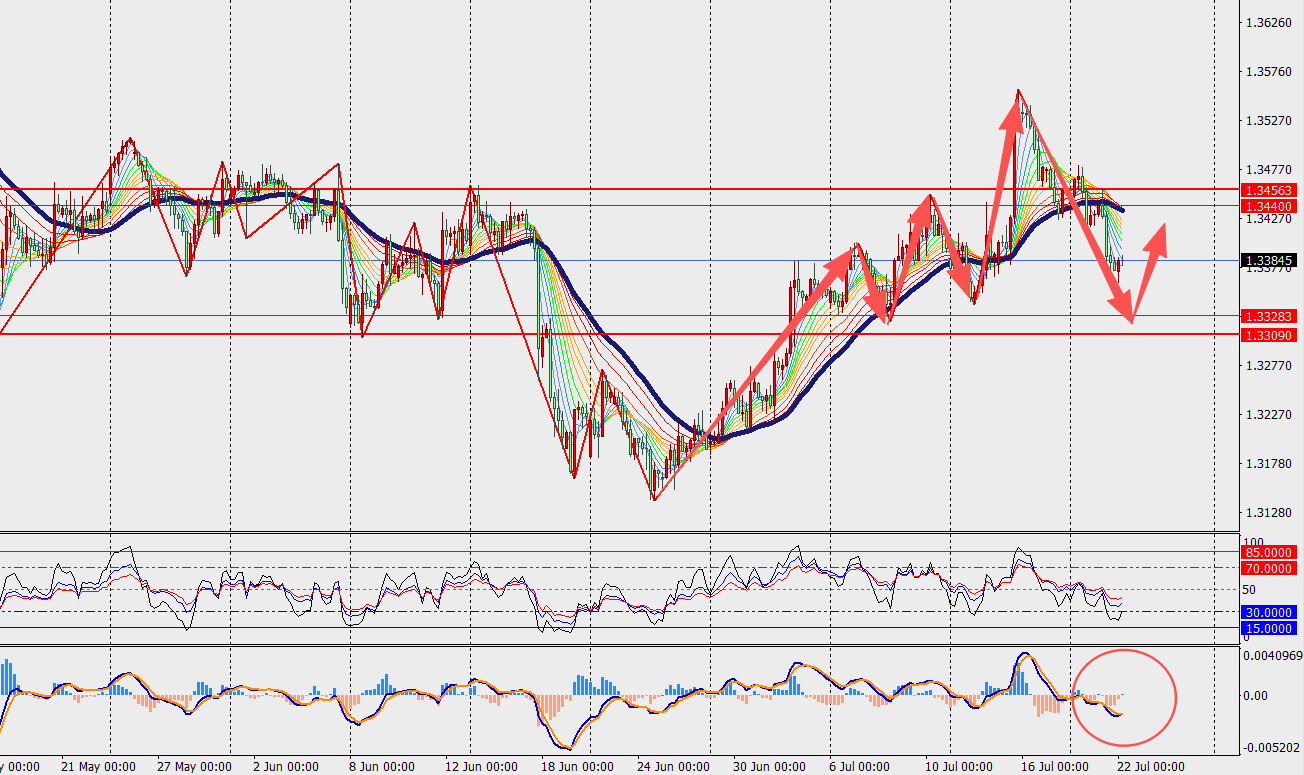Select the red circle on the MACD panel
The height and width of the screenshot is (775, 1304).
pyautogui.click(x=1124, y=697)
